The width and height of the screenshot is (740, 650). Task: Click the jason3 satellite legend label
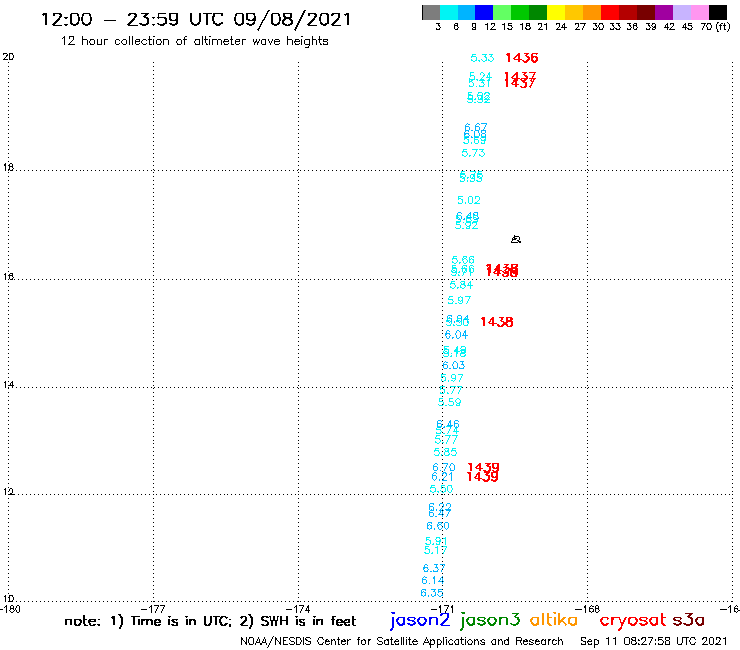pyautogui.click(x=490, y=620)
